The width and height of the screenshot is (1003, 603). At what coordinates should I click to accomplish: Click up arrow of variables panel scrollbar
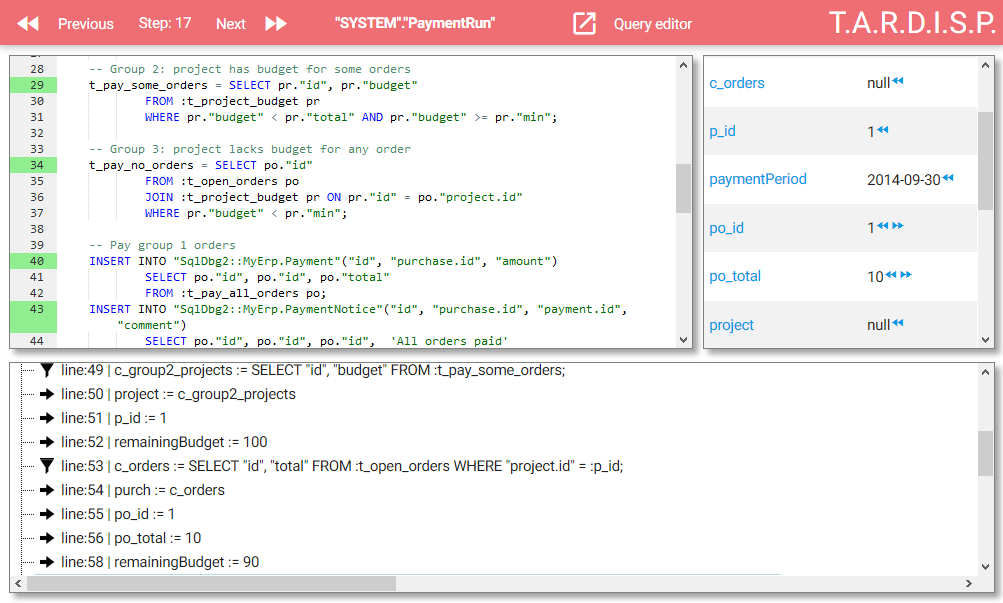985,65
